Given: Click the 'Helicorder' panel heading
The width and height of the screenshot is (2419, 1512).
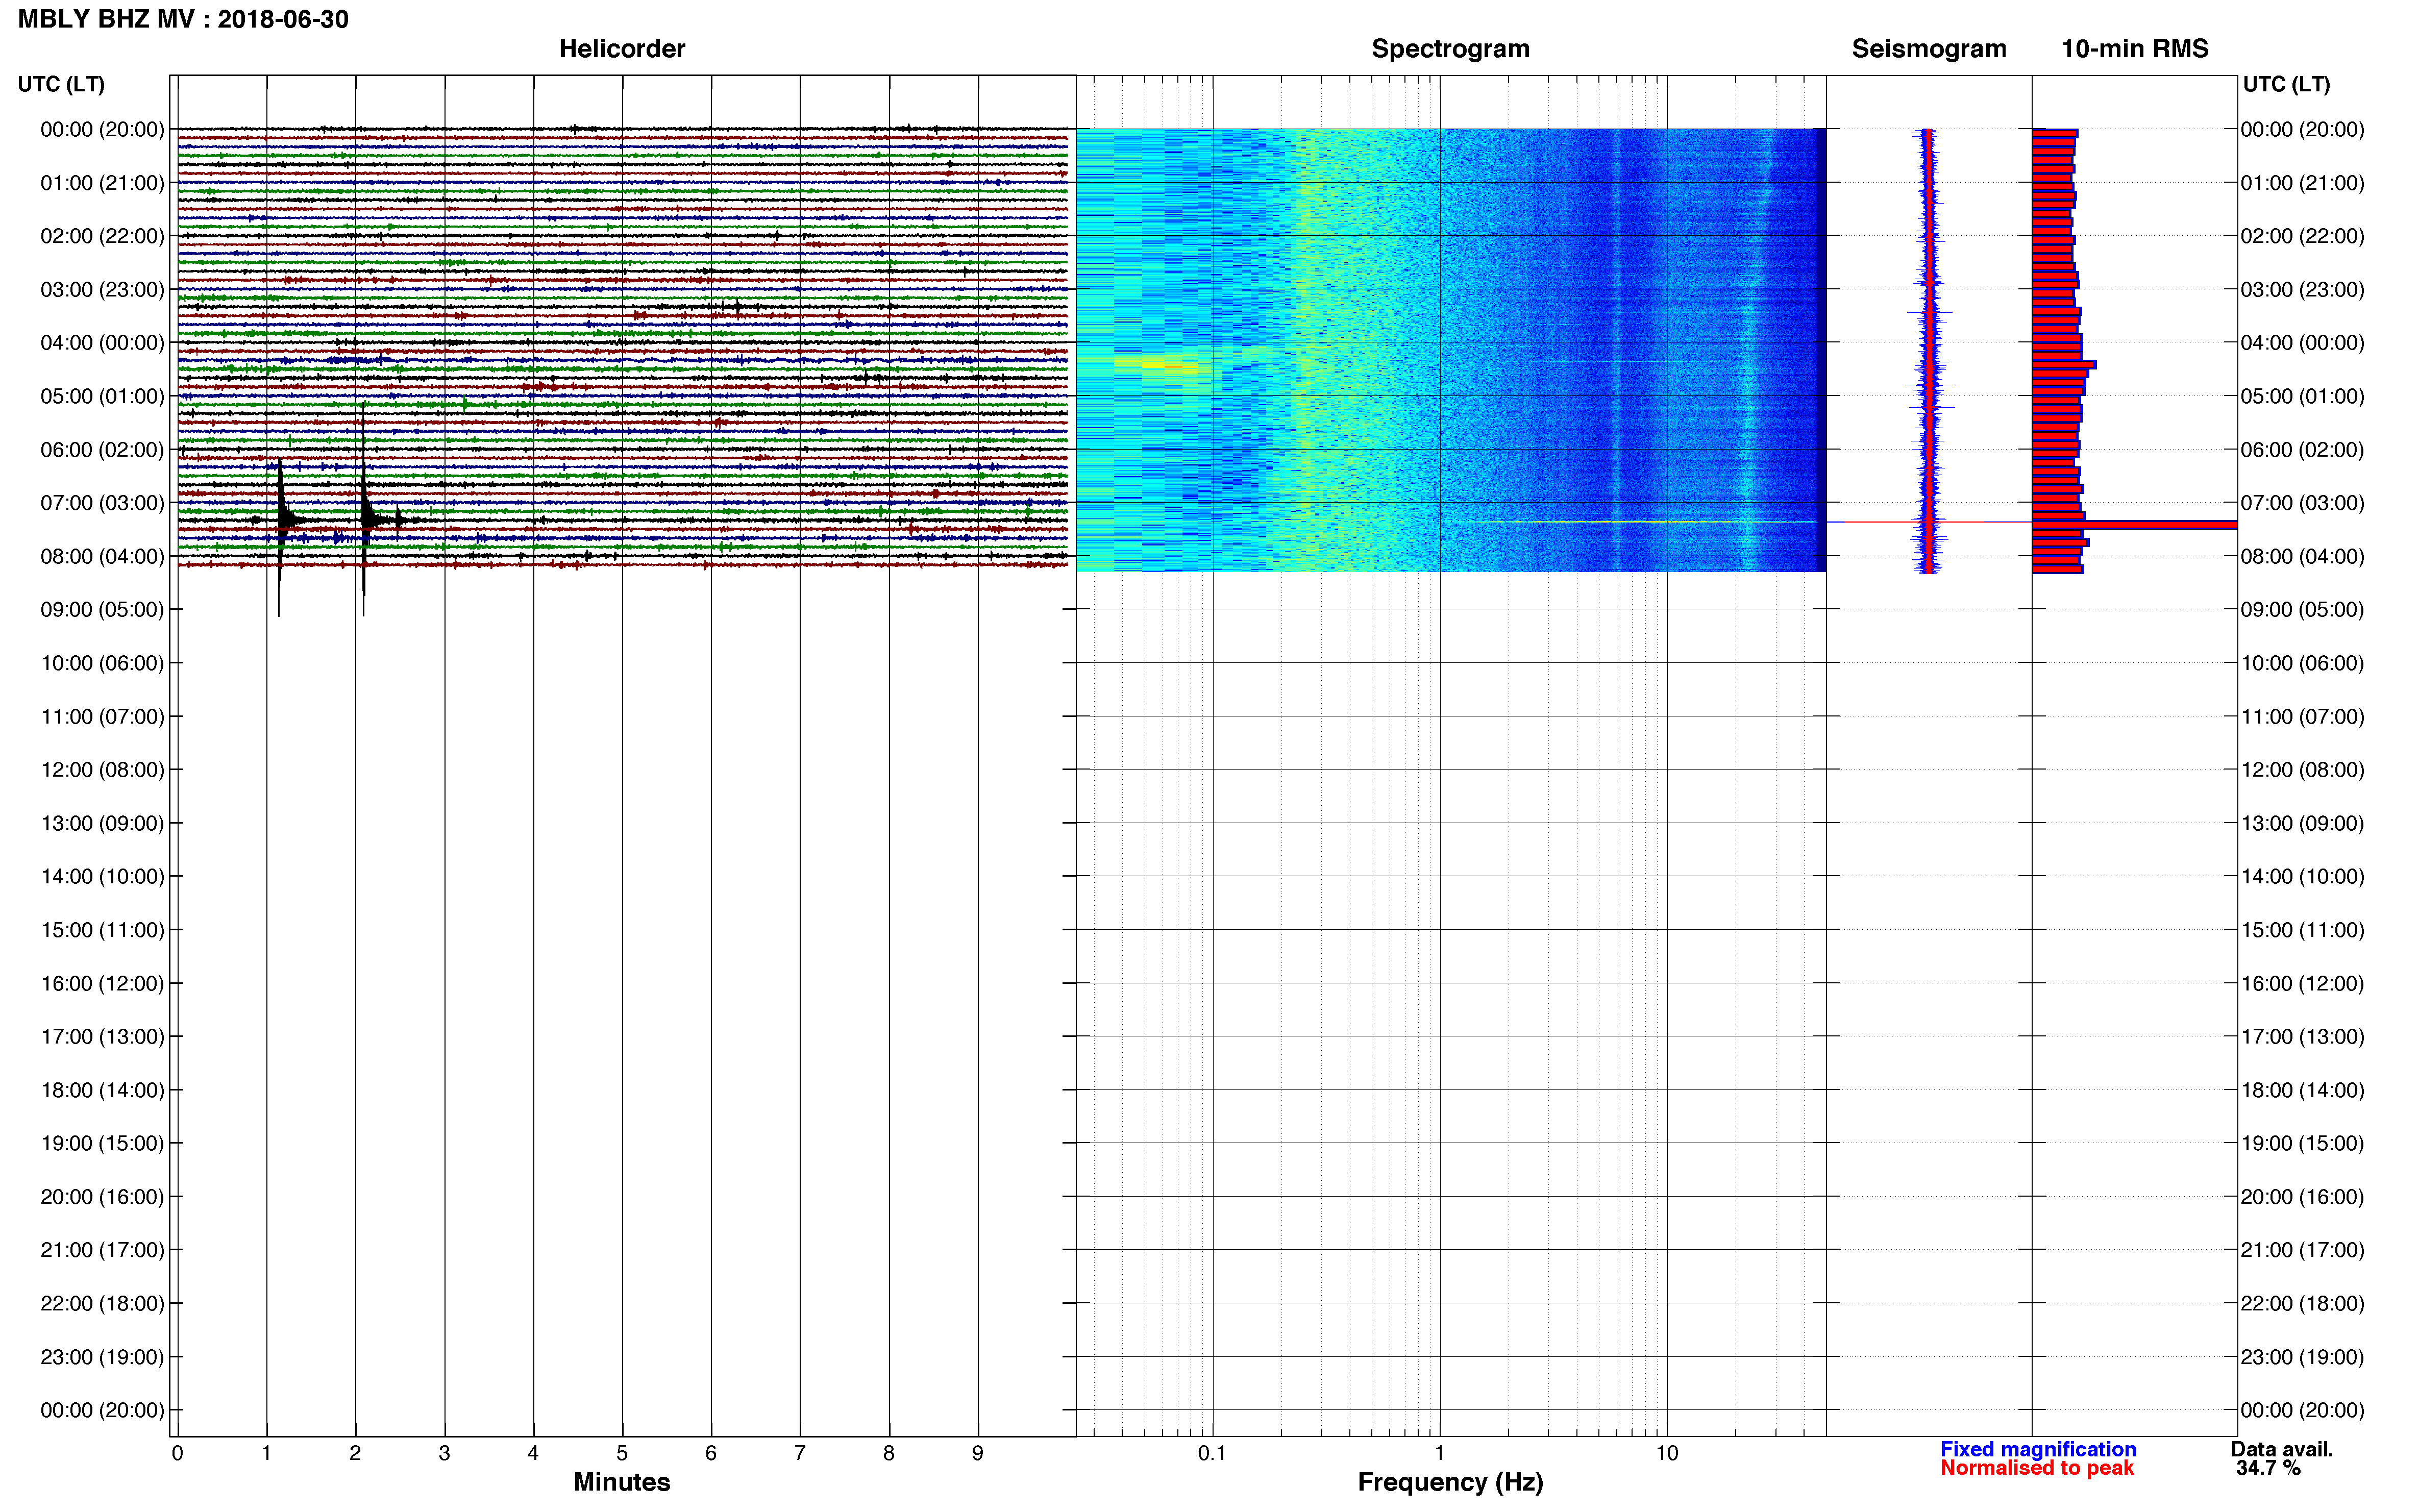Looking at the screenshot, I should 622,49.
